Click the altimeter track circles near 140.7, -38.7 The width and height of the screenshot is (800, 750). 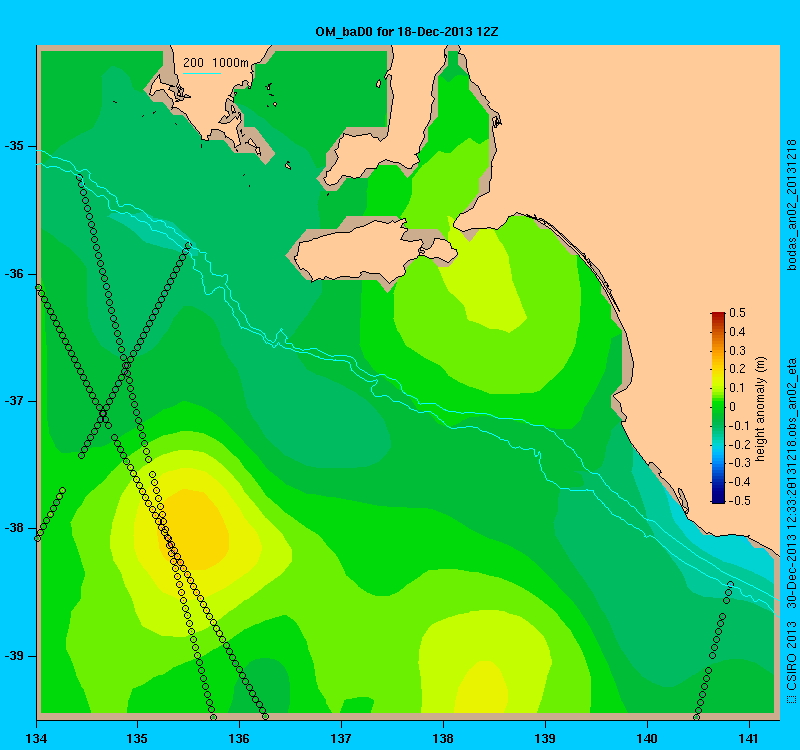(x=720, y=620)
